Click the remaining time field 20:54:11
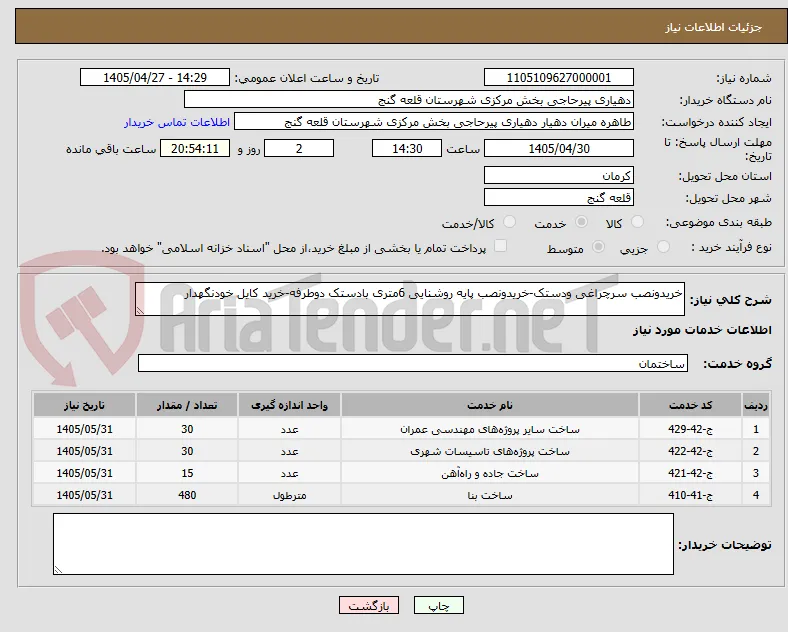 point(195,149)
